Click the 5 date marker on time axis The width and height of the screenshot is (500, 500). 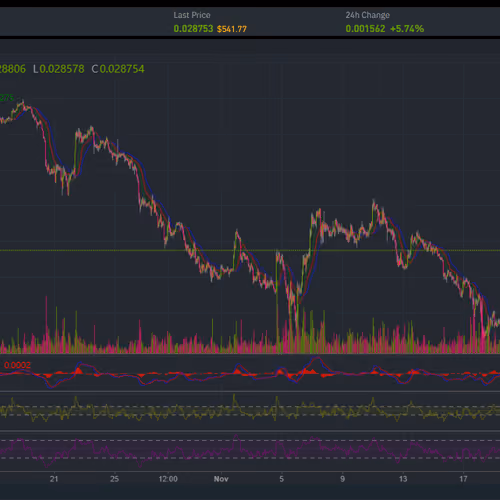click(x=282, y=479)
